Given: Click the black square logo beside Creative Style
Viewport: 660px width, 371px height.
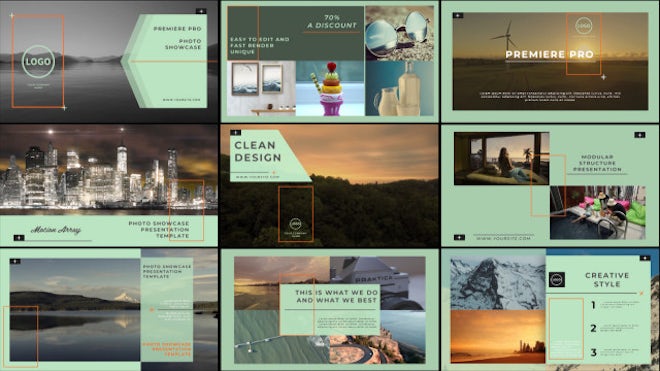Looking at the screenshot, I should pos(557,280).
